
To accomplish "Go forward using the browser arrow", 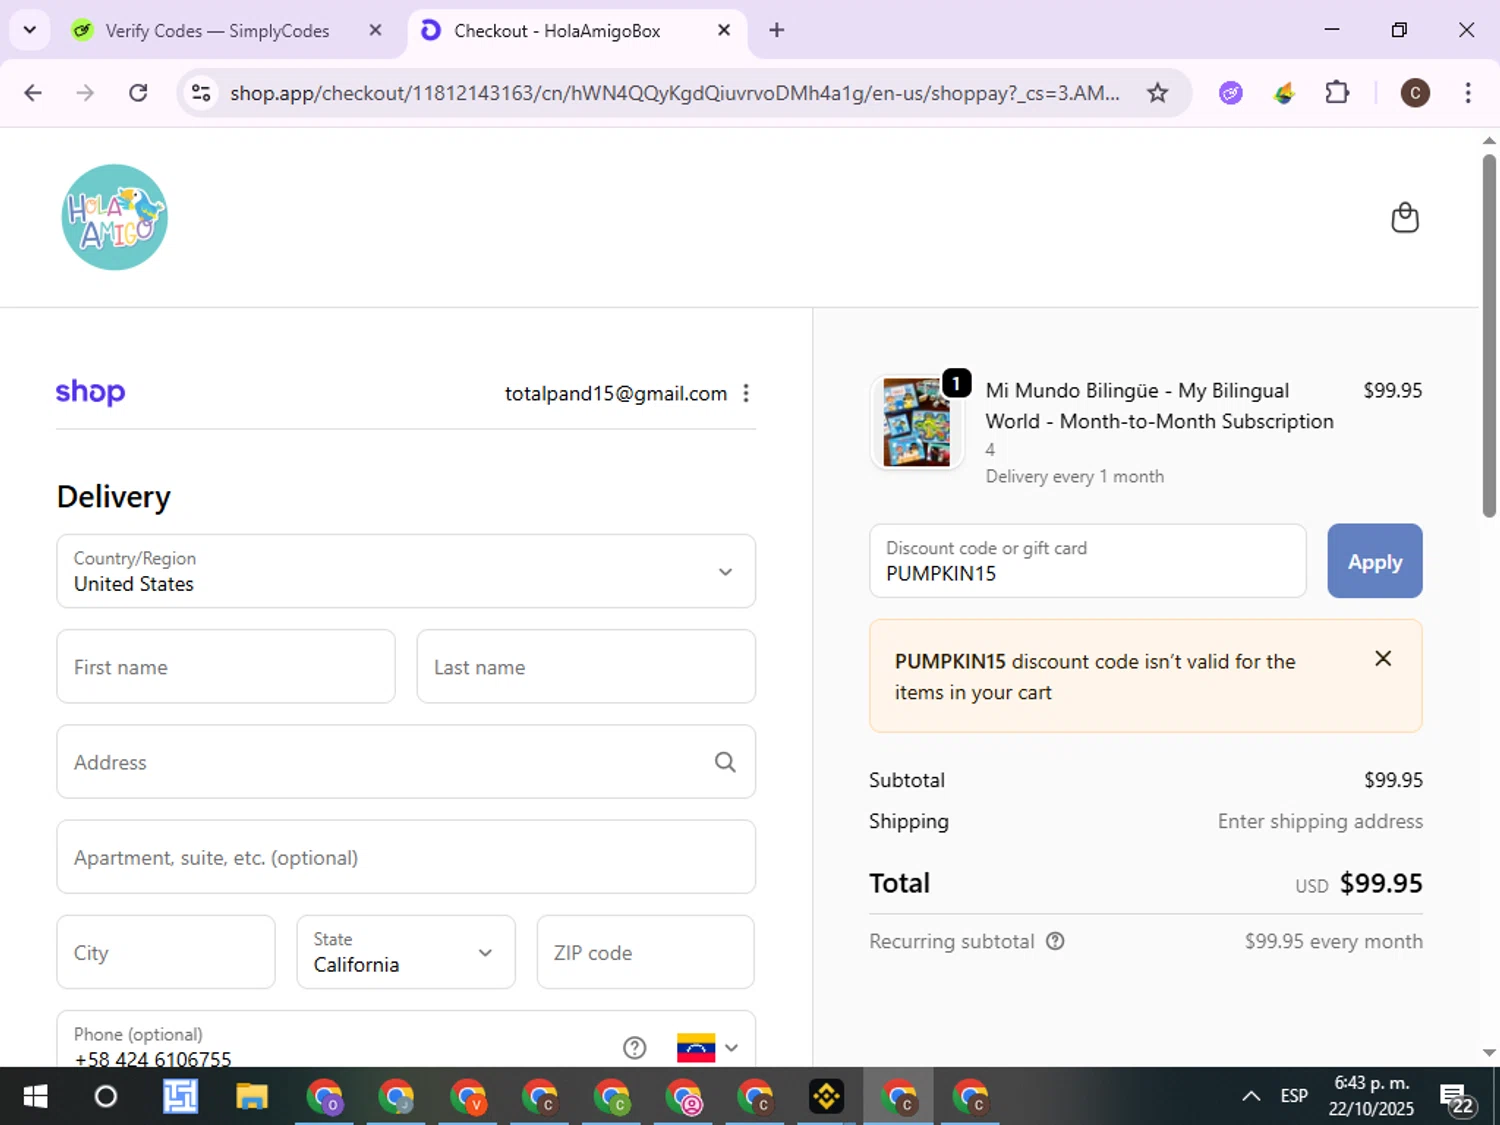I will pyautogui.click(x=85, y=93).
